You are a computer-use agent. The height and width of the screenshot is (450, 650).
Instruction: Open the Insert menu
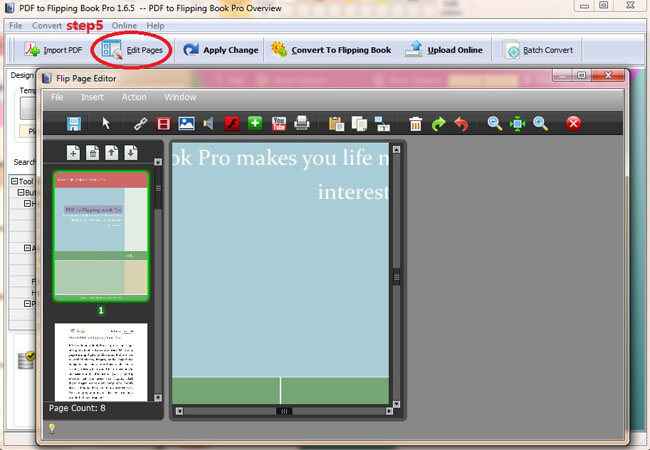click(92, 97)
